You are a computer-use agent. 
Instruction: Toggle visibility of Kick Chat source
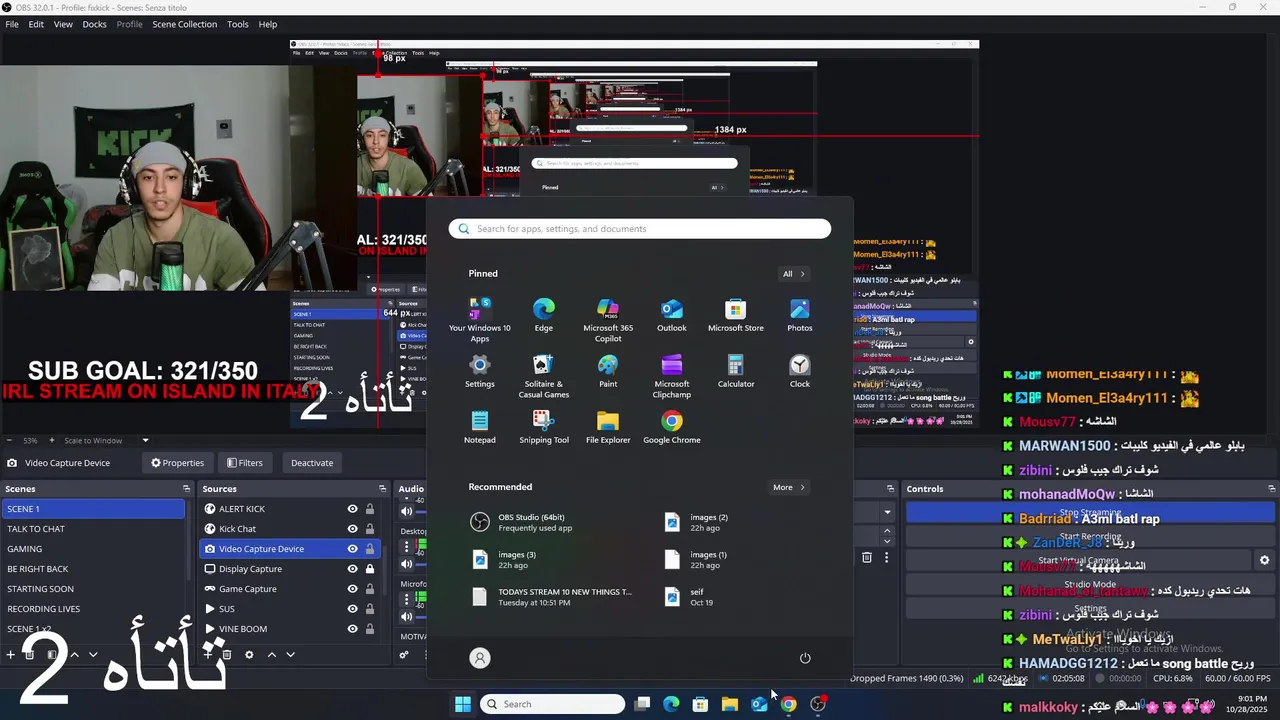coord(352,529)
